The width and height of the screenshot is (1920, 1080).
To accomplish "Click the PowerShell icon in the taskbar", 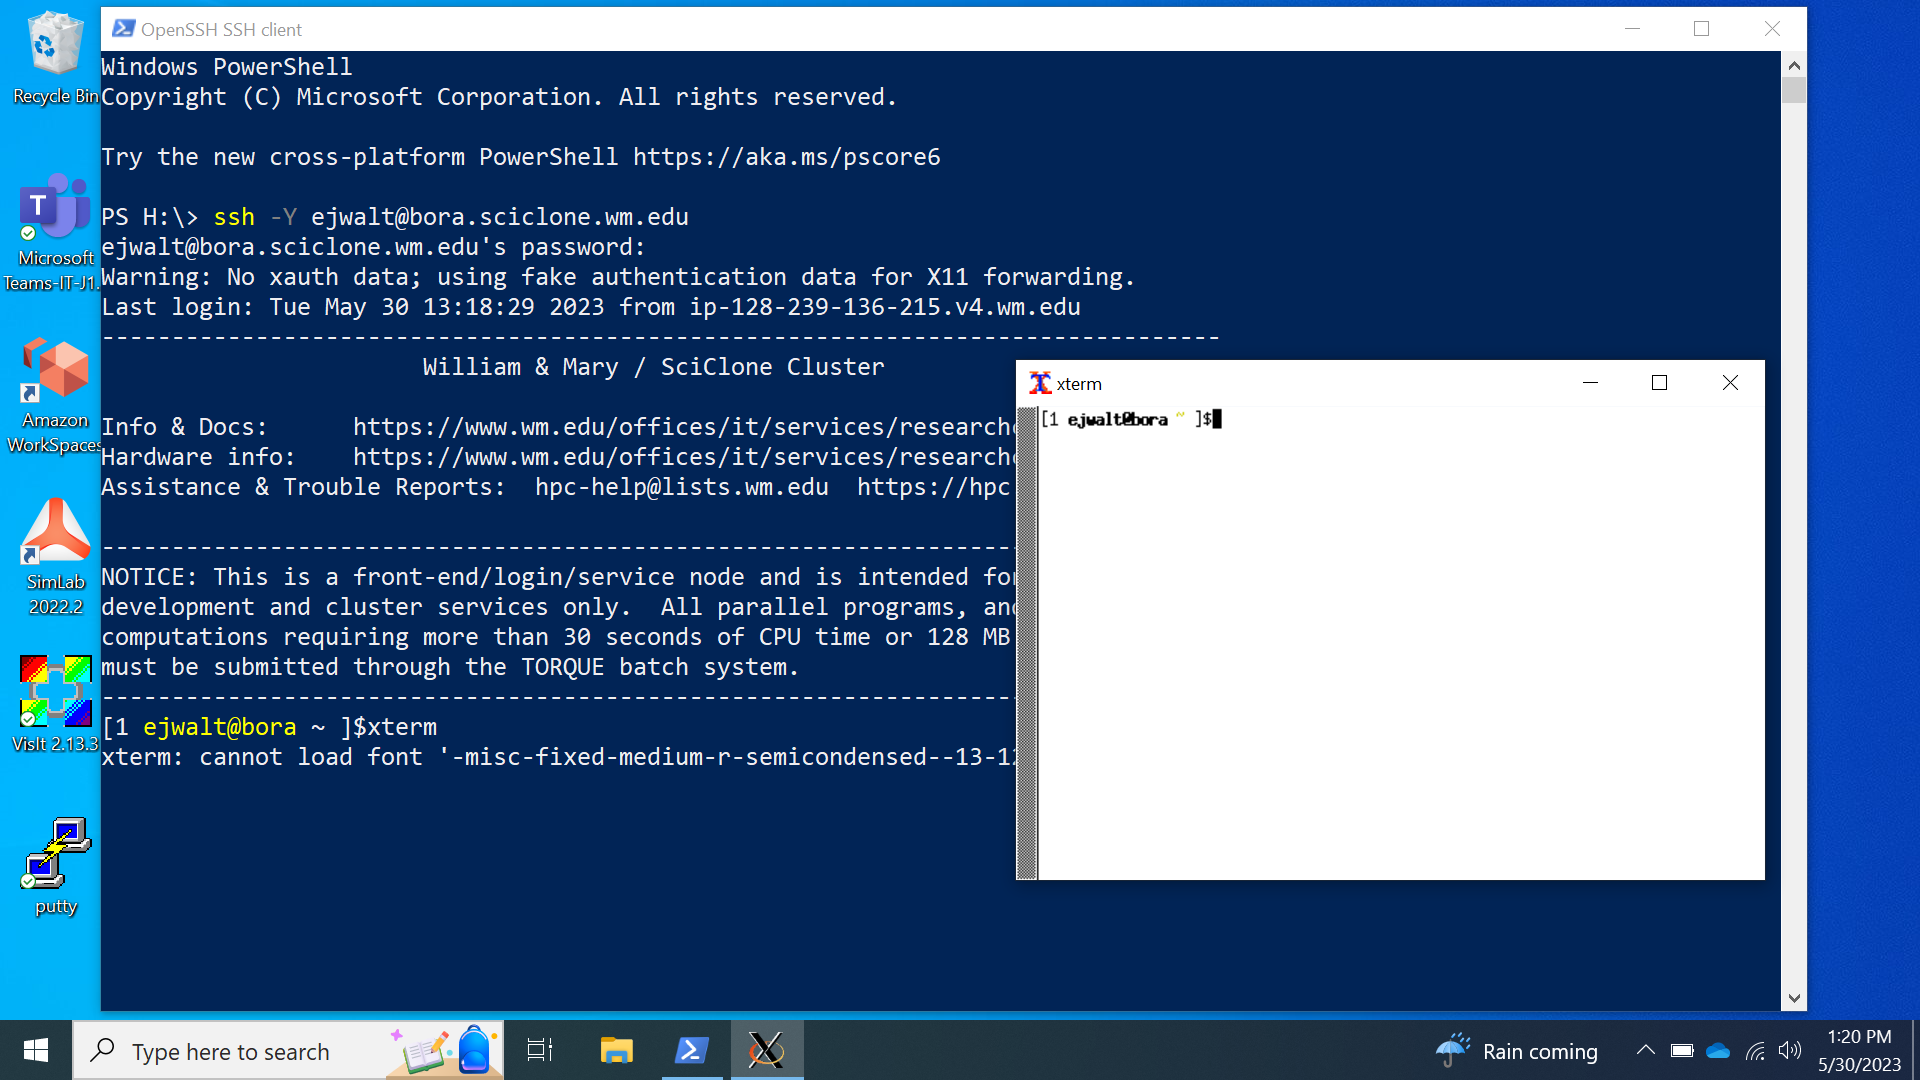I will (x=692, y=1050).
